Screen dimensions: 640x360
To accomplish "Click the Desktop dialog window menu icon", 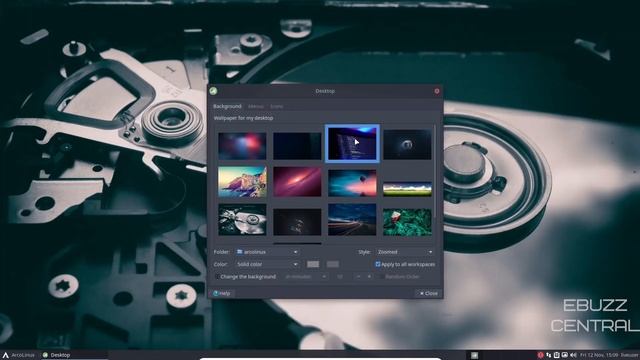I will pyautogui.click(x=213, y=91).
